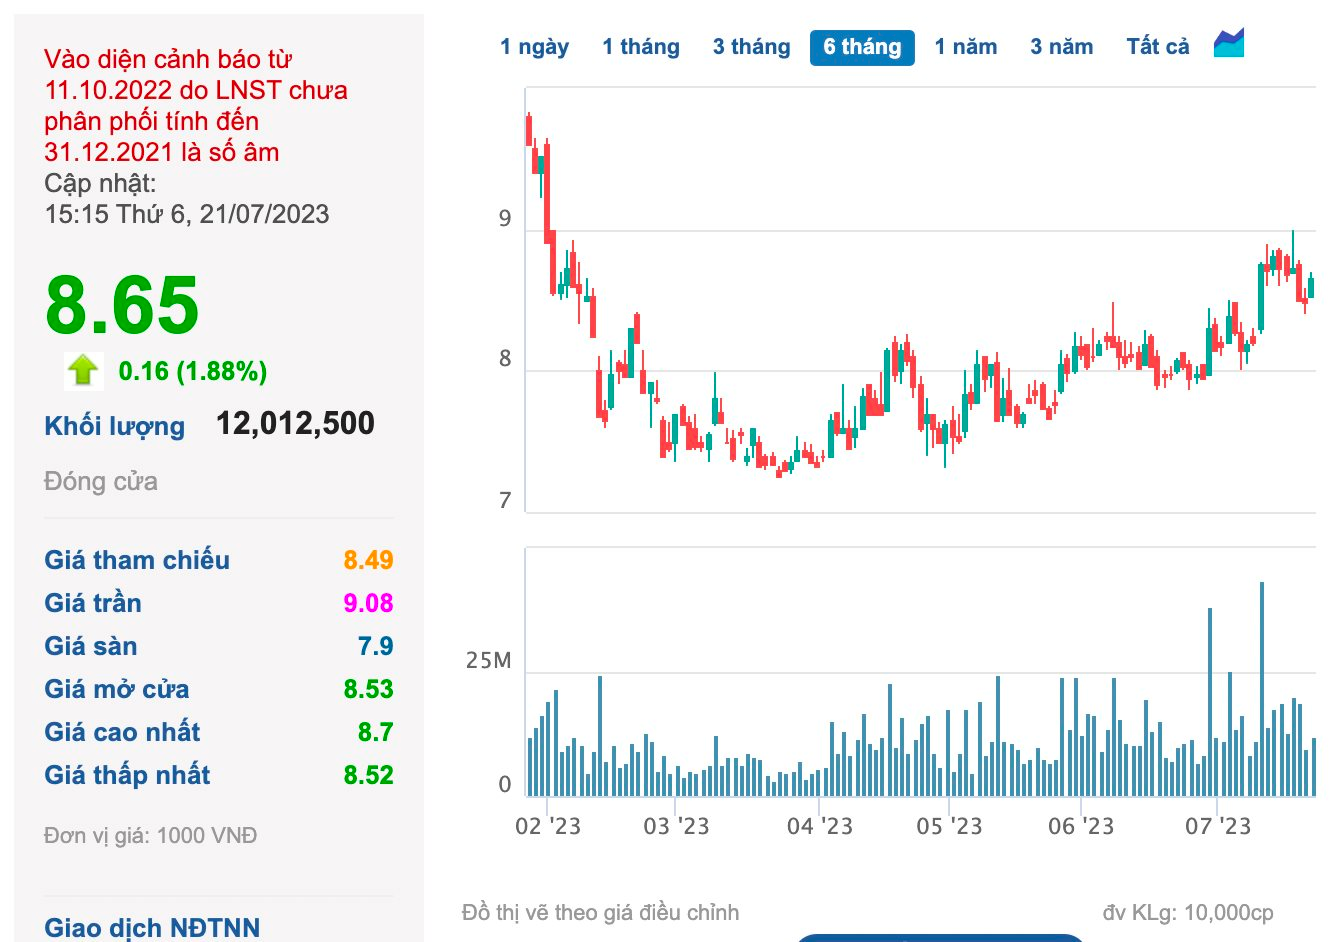
Task: Click the 07 '23 date axis label
Action: [1218, 826]
